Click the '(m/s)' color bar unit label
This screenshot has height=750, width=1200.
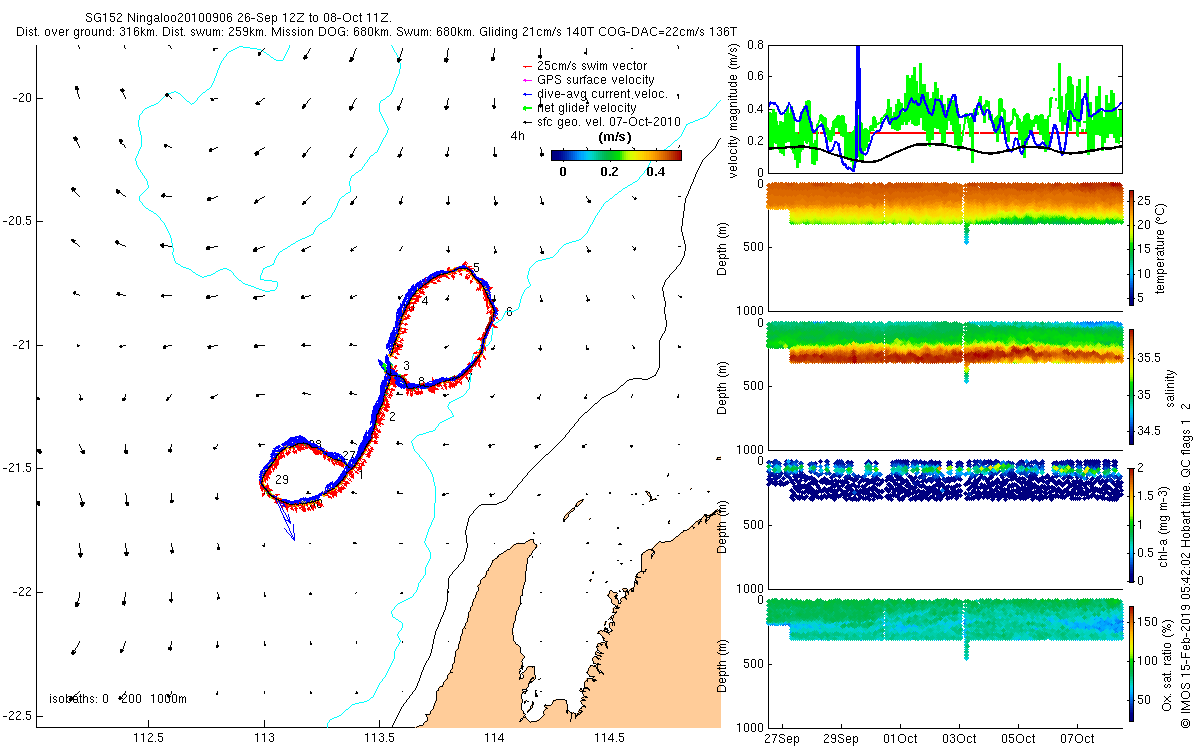tap(613, 136)
